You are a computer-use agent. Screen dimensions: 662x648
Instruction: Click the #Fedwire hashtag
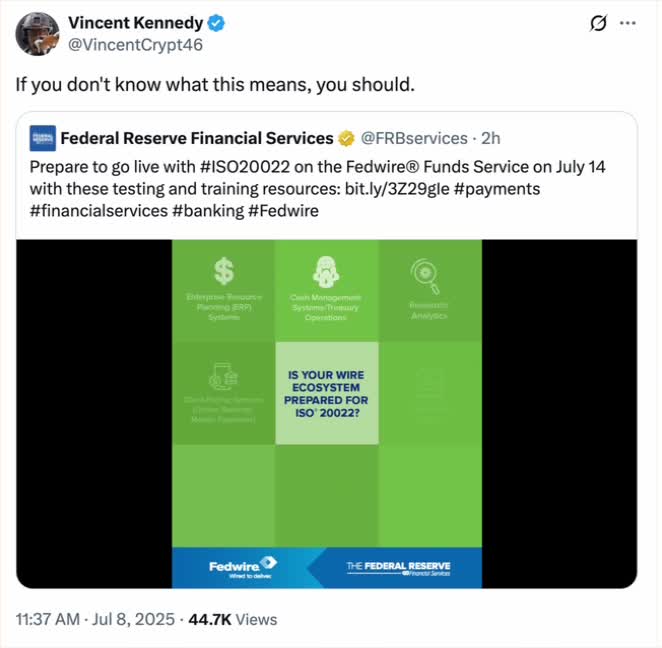283,211
